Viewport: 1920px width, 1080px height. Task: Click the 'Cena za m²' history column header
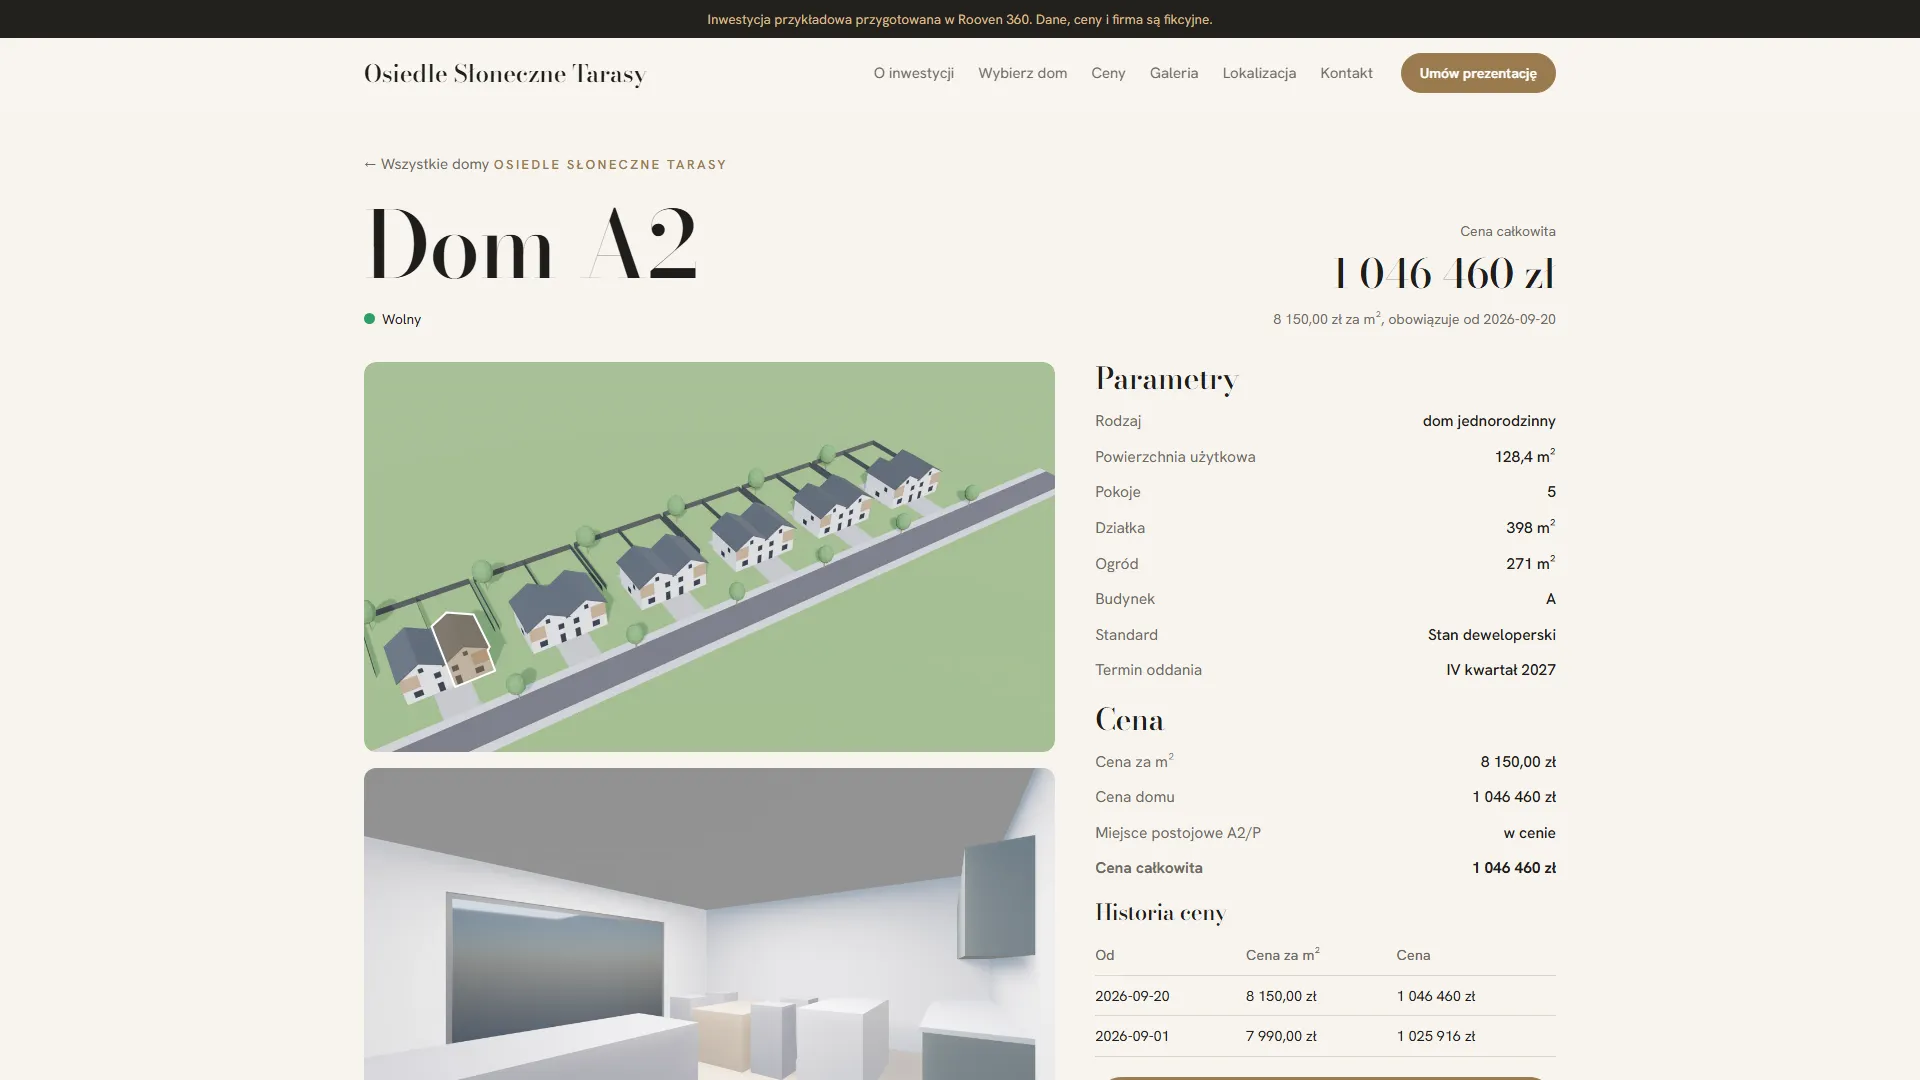tap(1282, 954)
